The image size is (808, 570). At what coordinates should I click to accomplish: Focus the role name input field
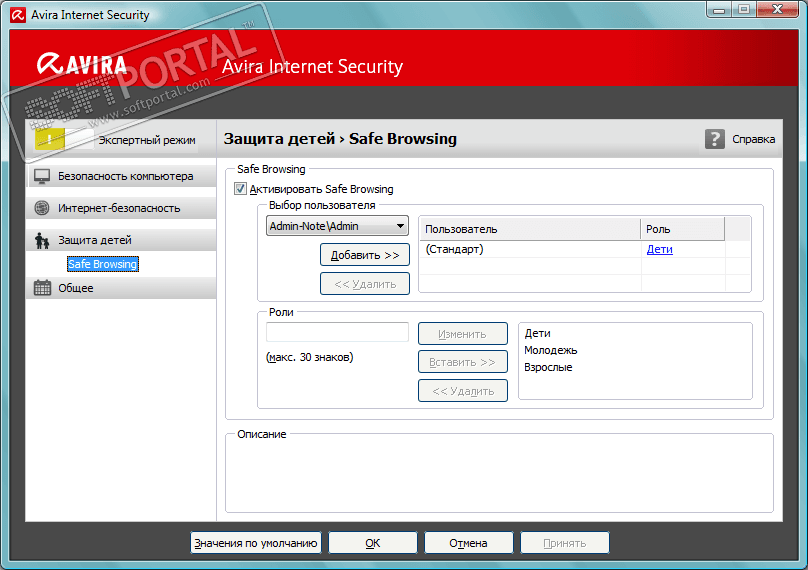(337, 332)
